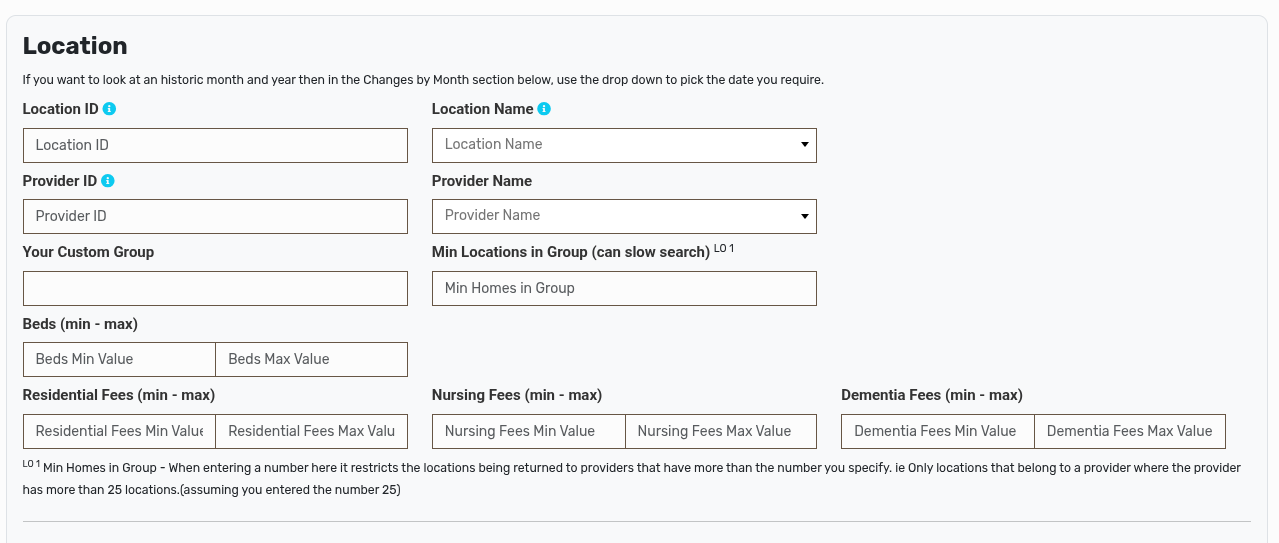Focus the Beds Min Value field
1279x543 pixels.
[x=119, y=359]
